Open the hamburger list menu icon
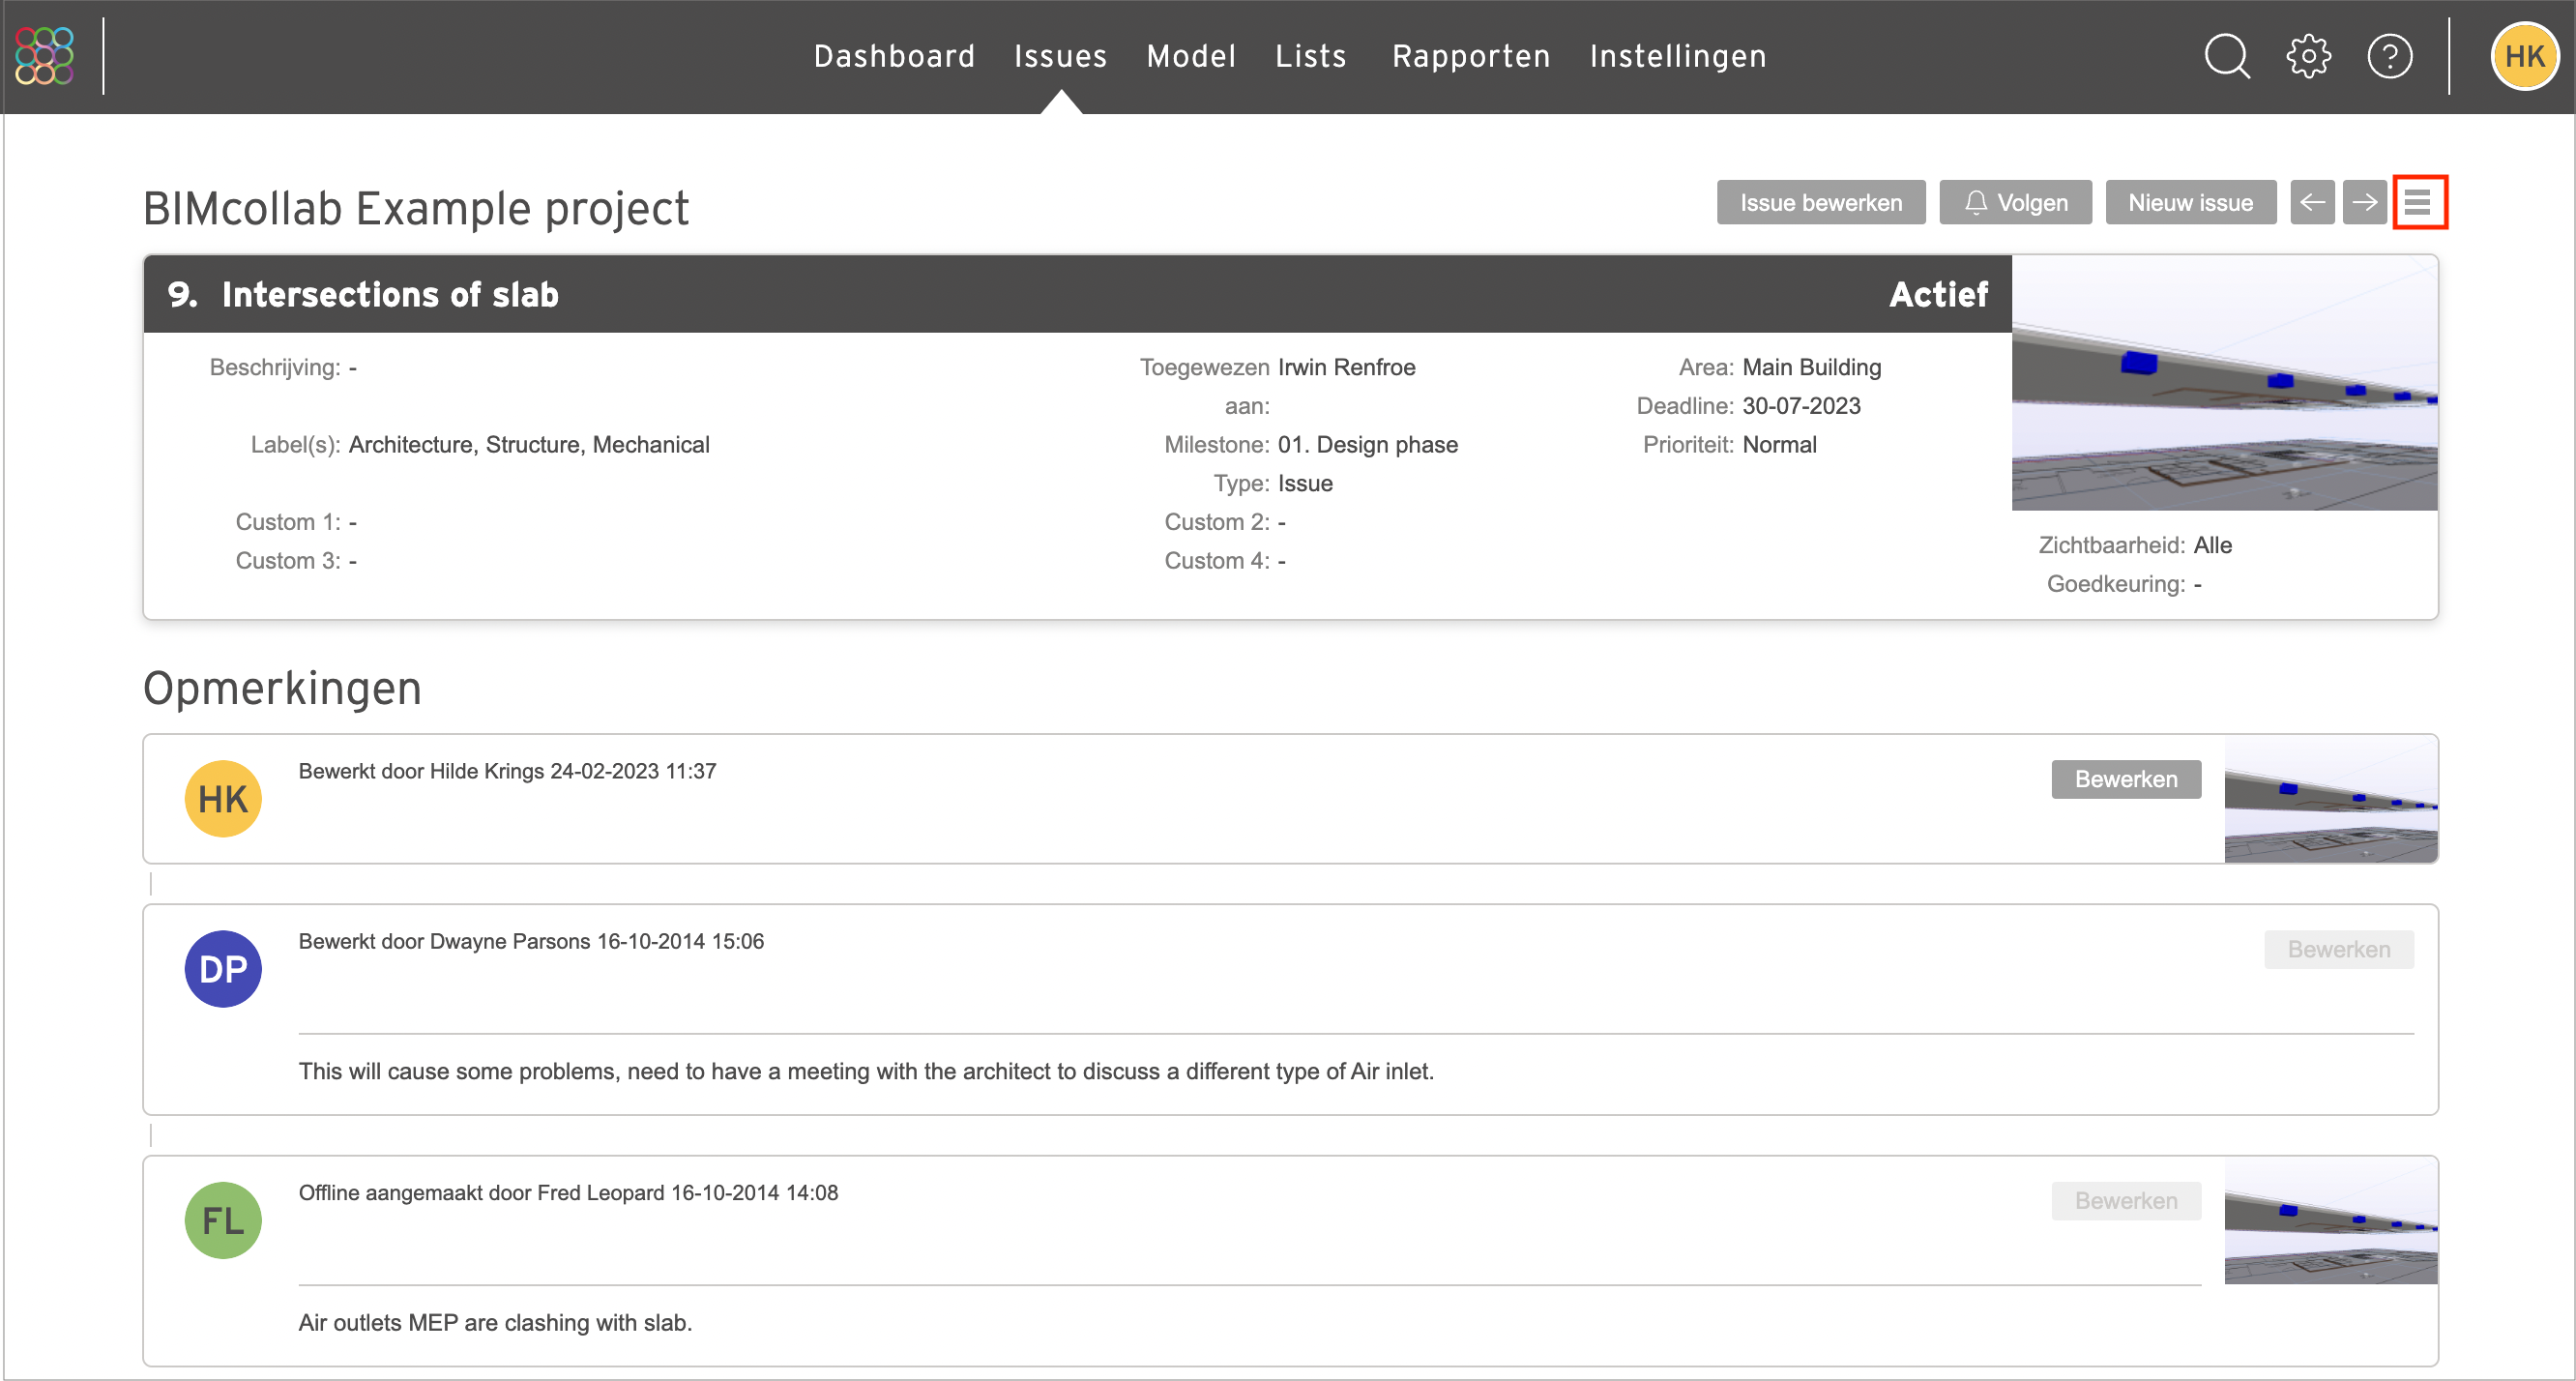2576x1381 pixels. (2418, 203)
